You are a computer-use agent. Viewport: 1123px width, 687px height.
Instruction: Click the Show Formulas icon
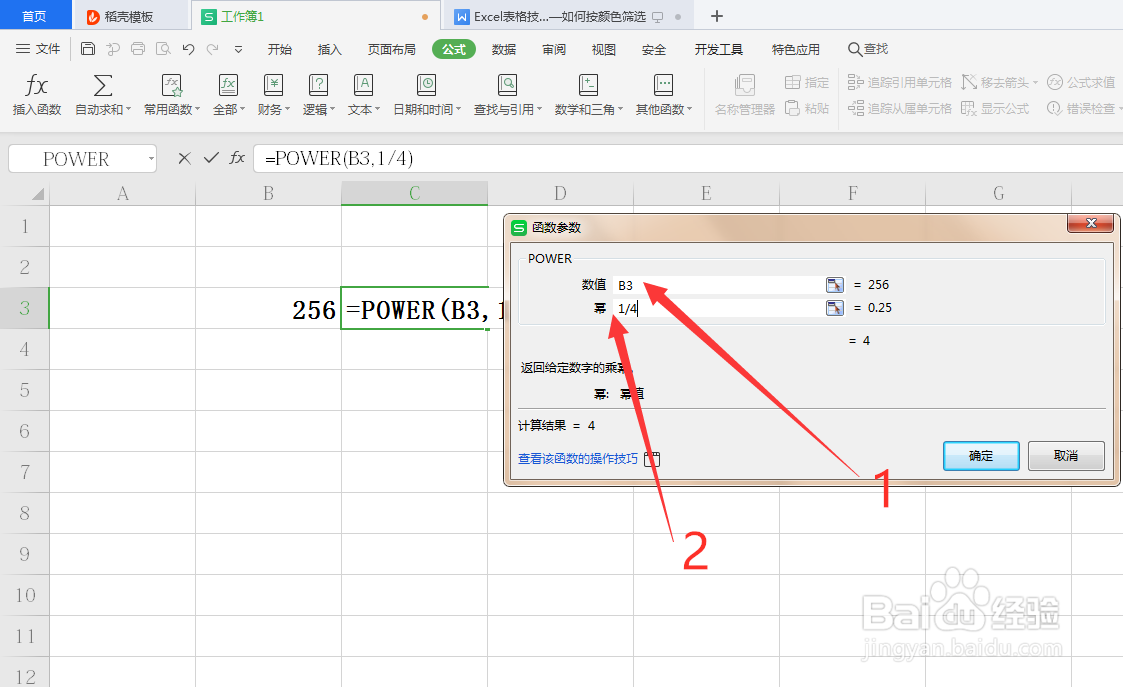tap(968, 108)
